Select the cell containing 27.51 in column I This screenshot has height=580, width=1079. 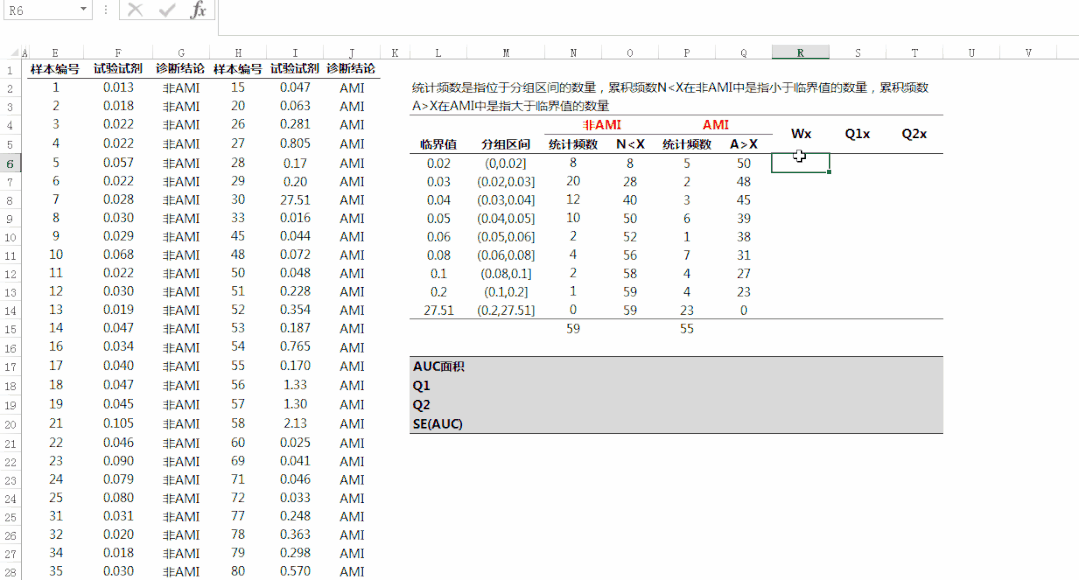[295, 200]
